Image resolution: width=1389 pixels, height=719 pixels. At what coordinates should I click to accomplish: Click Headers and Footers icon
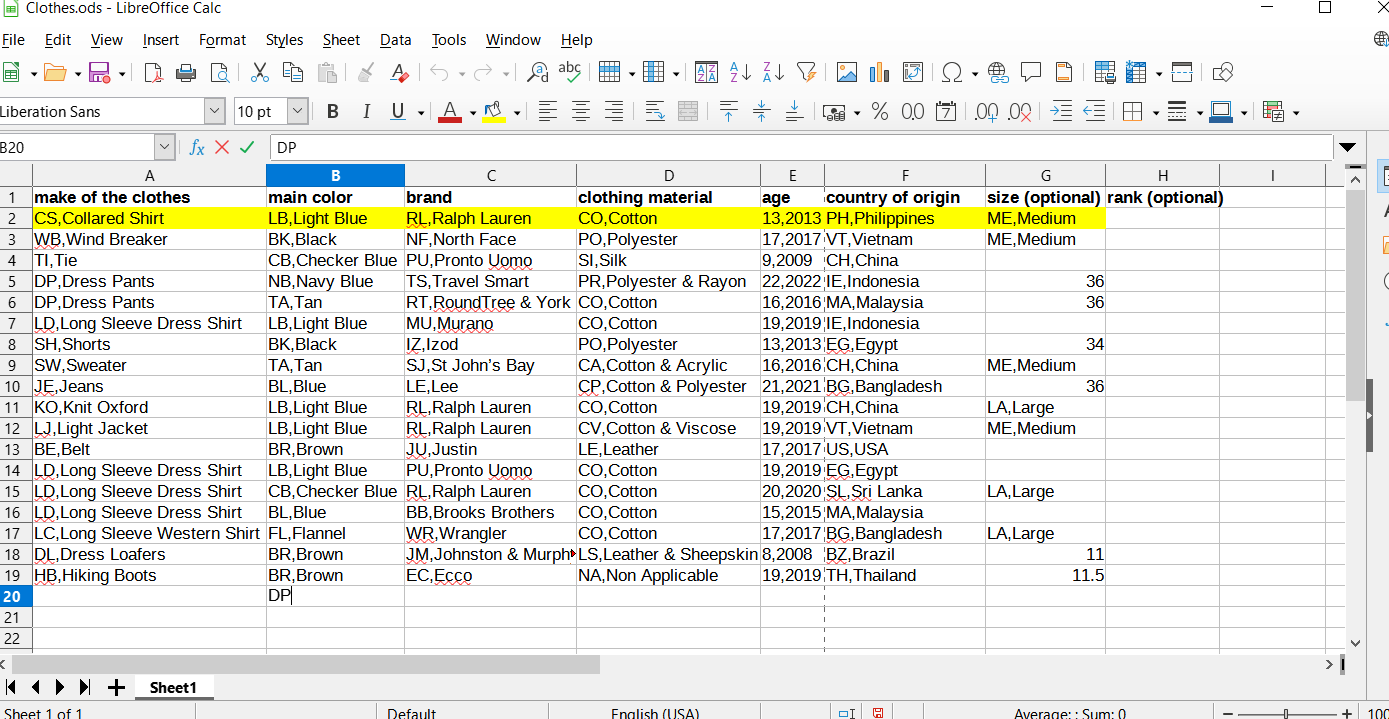coord(1064,72)
